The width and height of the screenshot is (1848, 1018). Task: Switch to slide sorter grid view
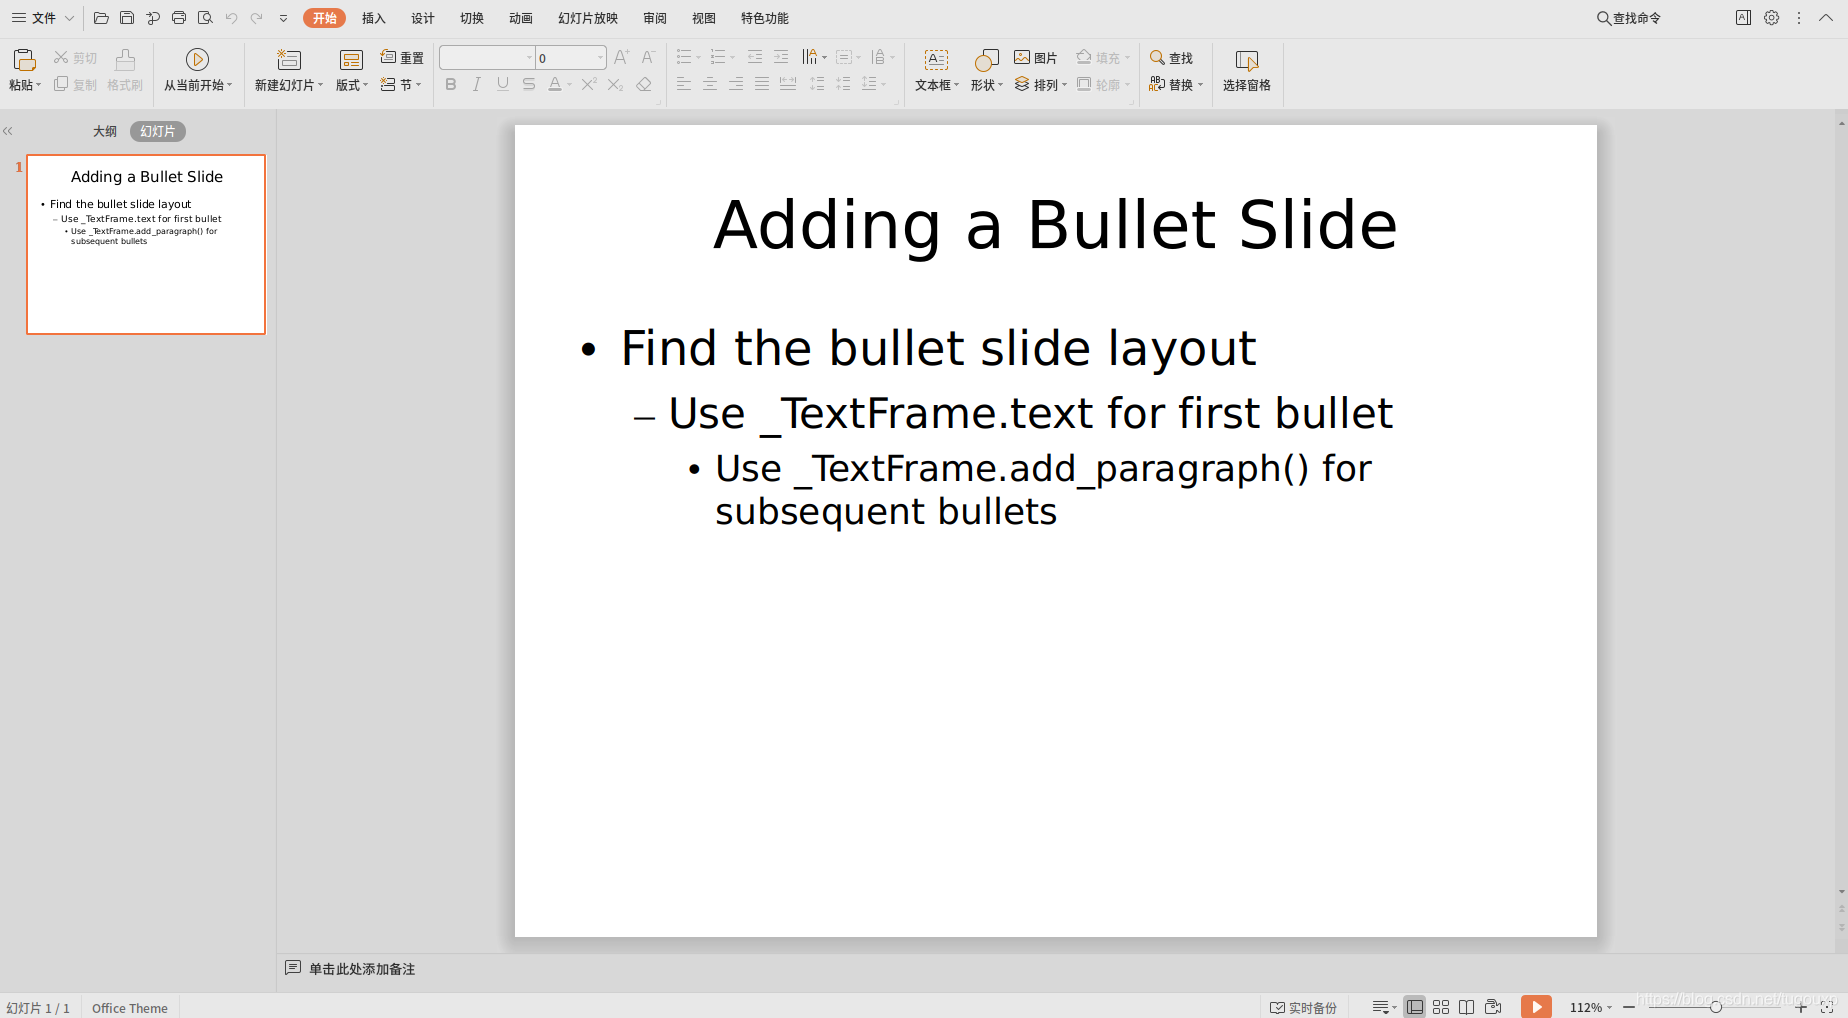click(1441, 1007)
